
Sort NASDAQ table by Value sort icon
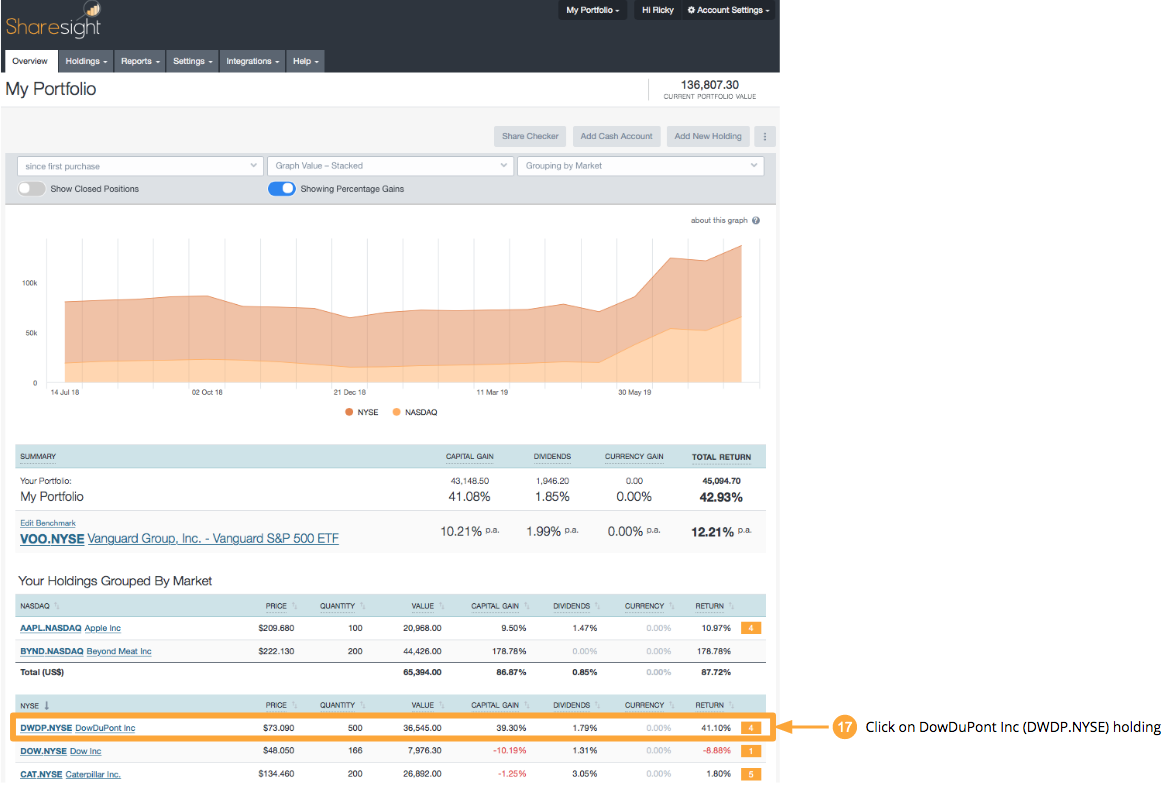point(441,606)
